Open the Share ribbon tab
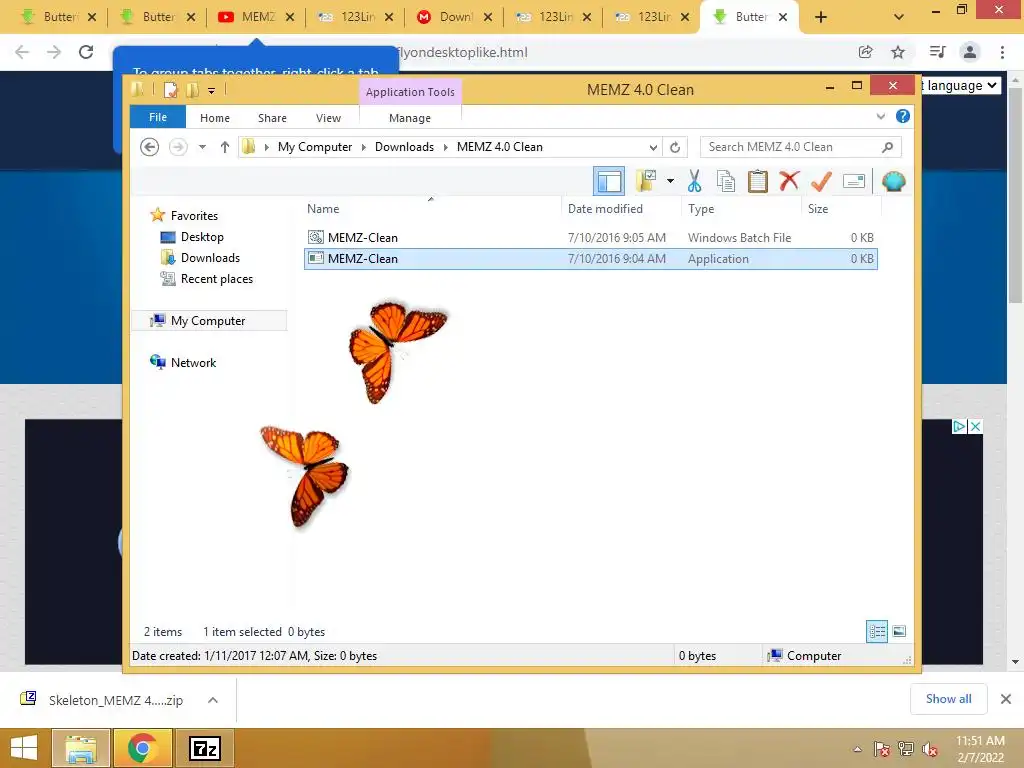Image resolution: width=1024 pixels, height=768 pixels. (x=272, y=118)
